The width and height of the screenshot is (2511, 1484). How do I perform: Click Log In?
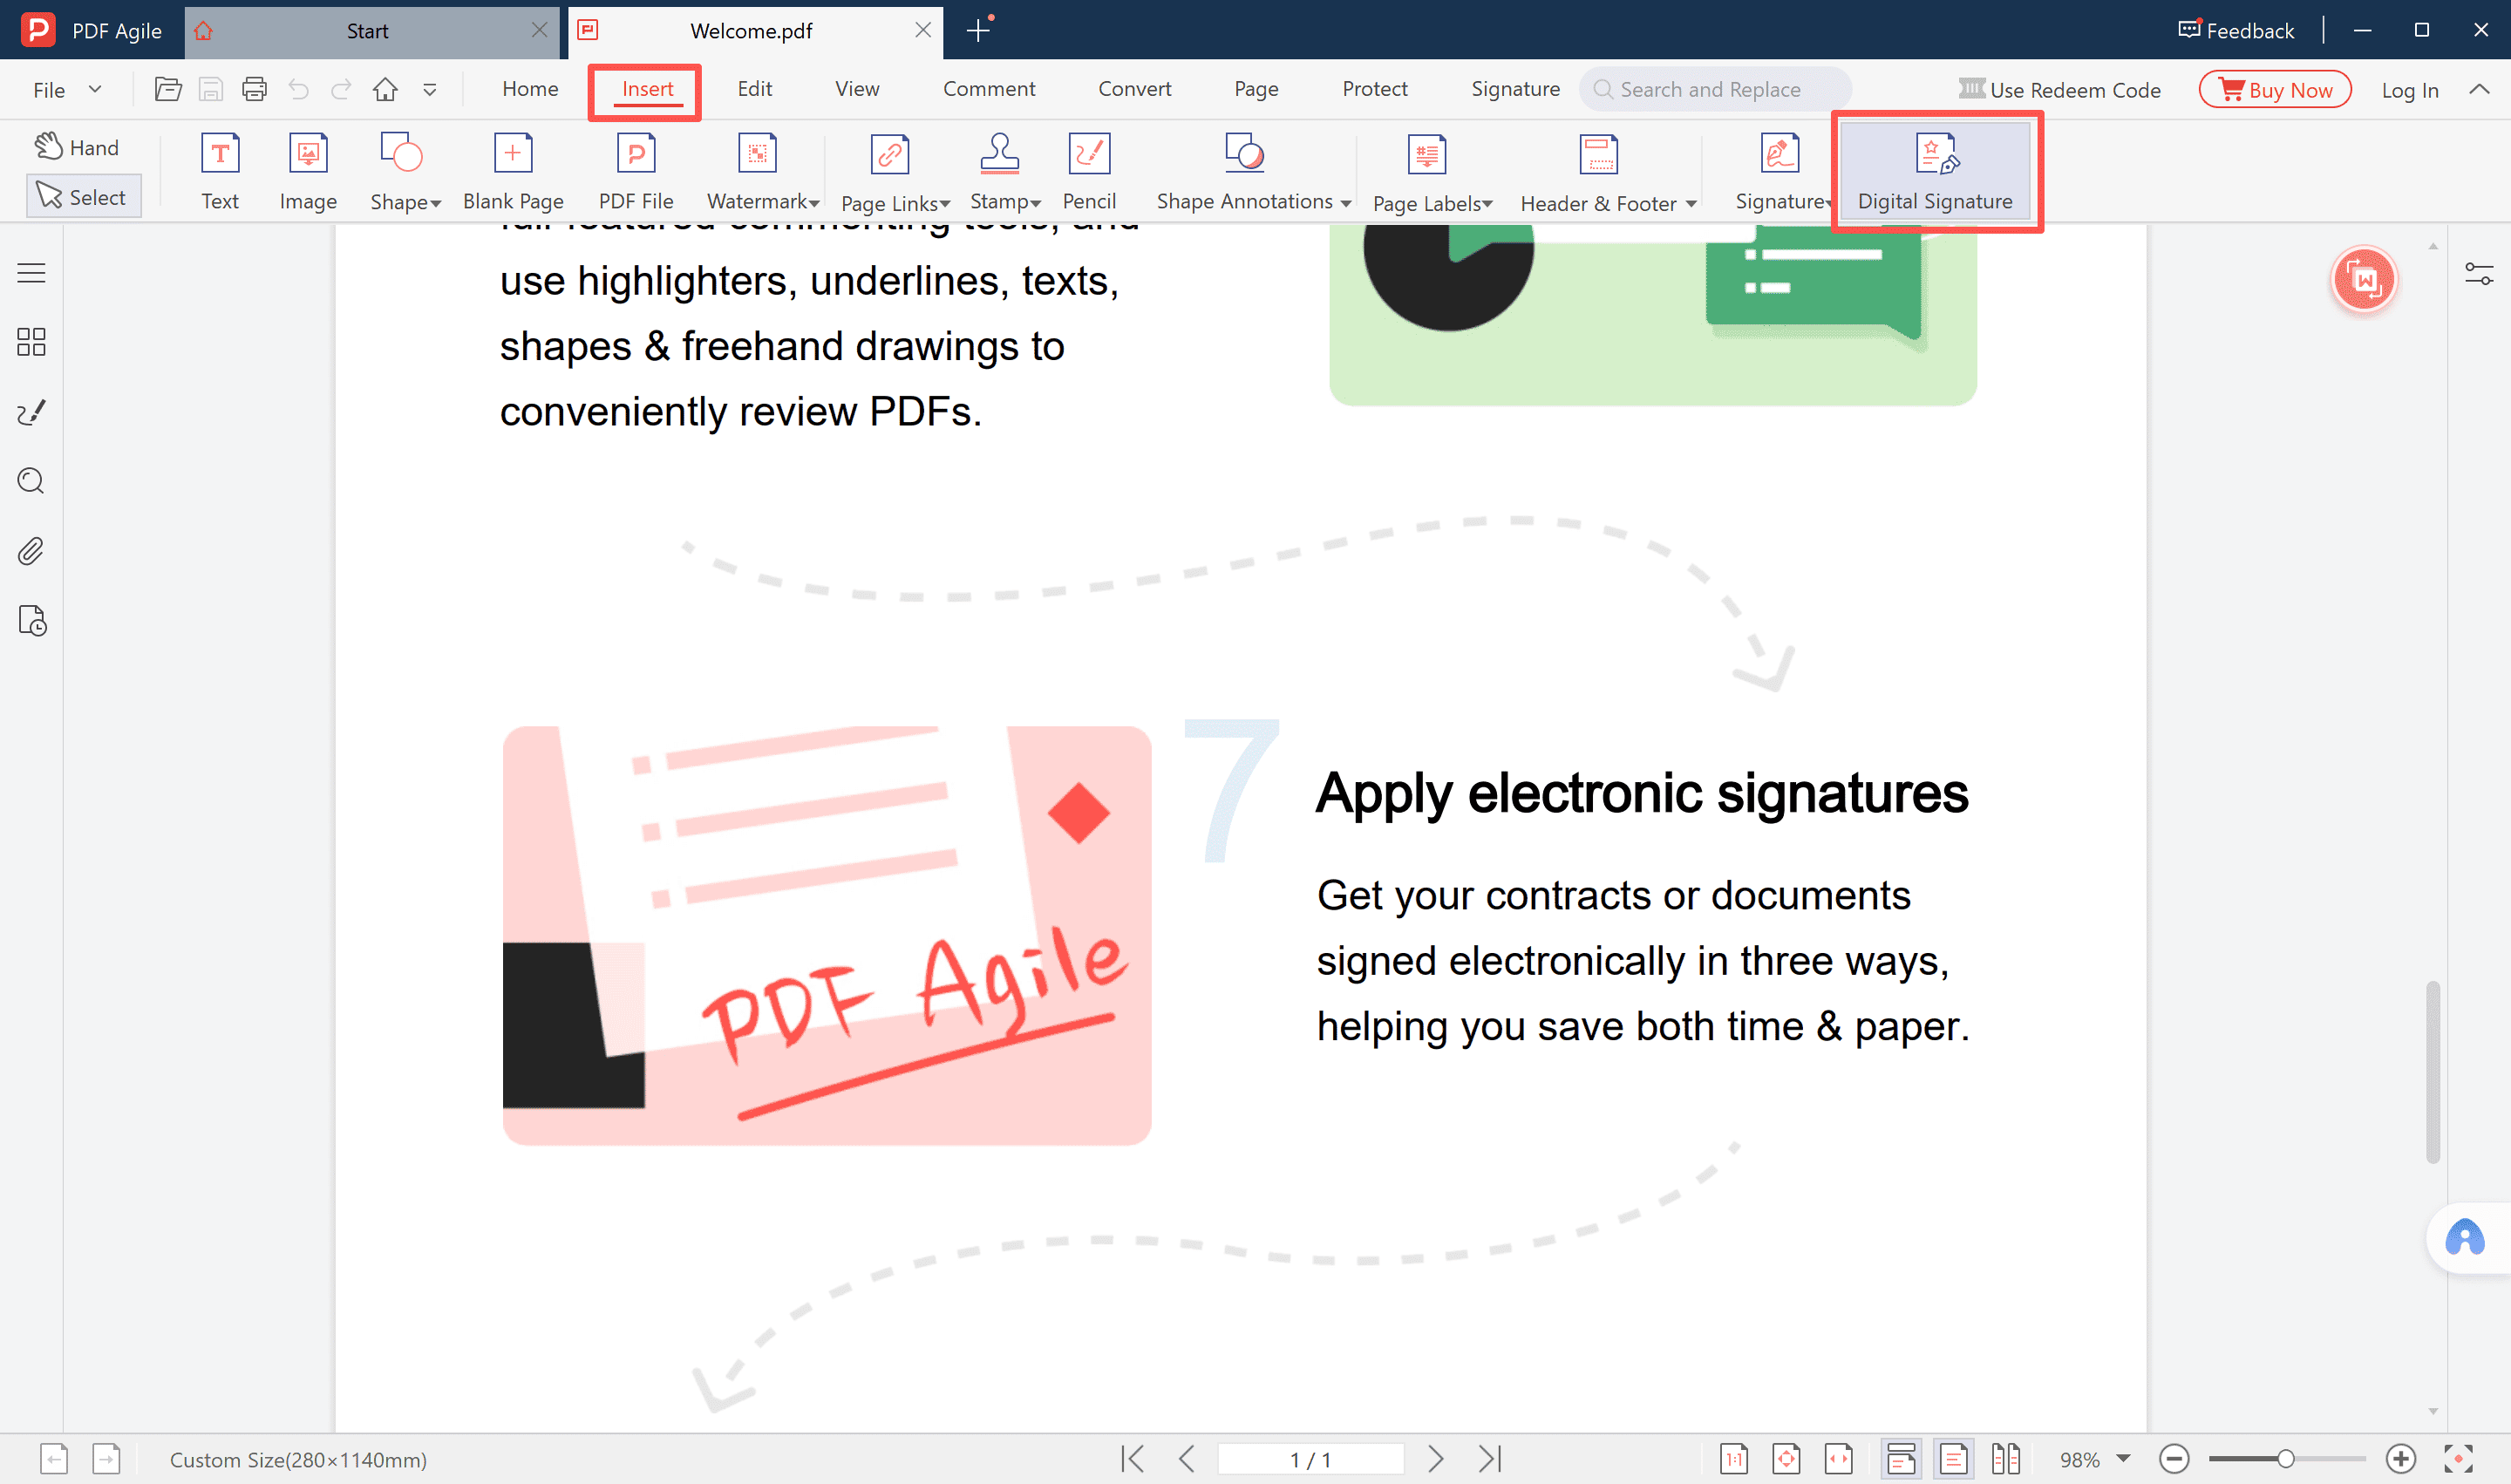pos(2409,90)
